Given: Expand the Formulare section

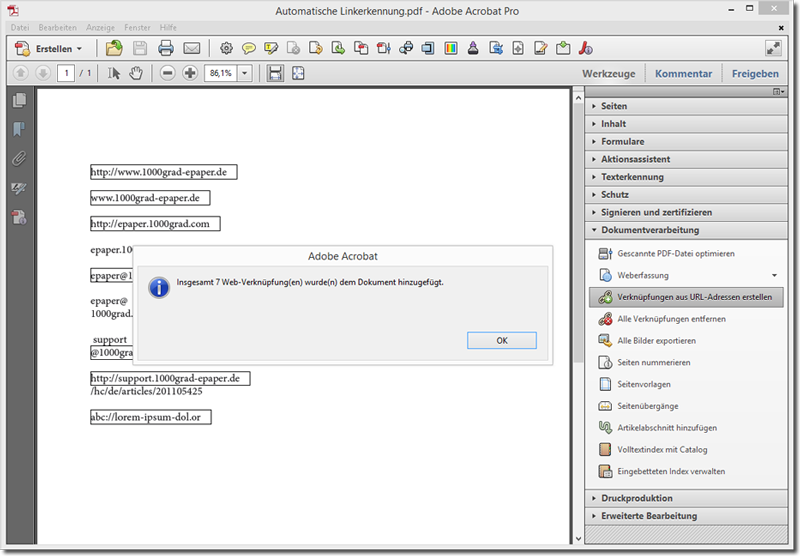Looking at the screenshot, I should point(686,141).
